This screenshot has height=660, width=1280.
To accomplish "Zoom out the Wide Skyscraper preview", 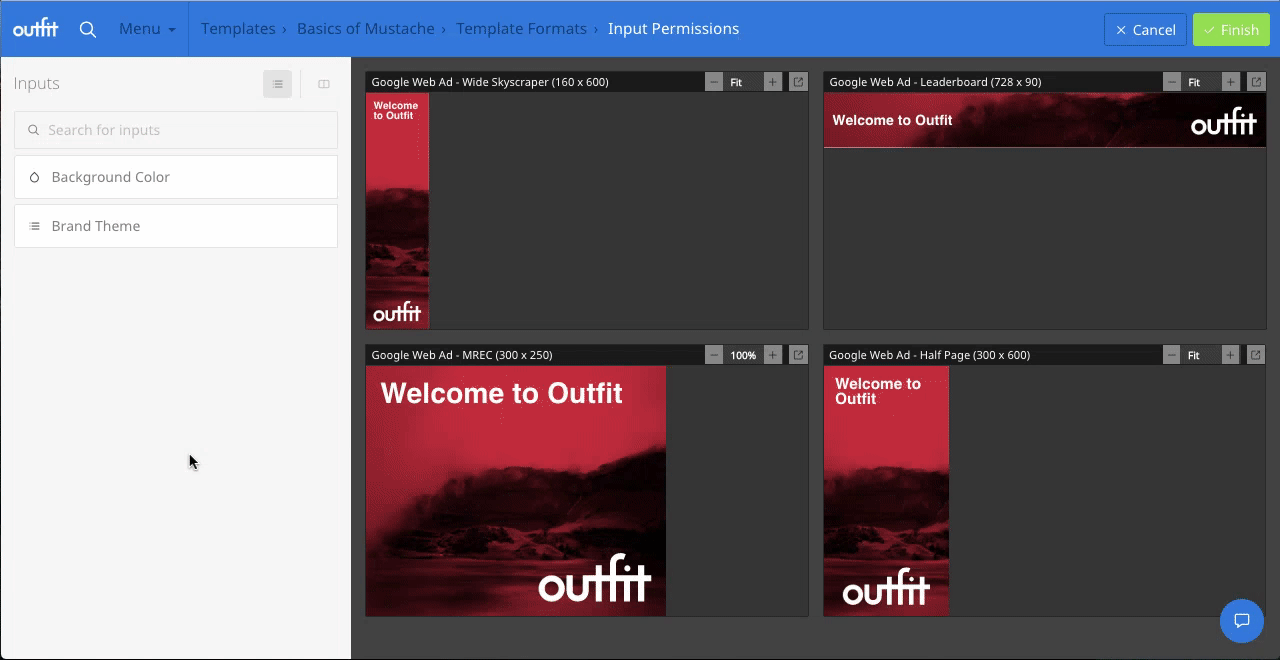I will [x=714, y=82].
